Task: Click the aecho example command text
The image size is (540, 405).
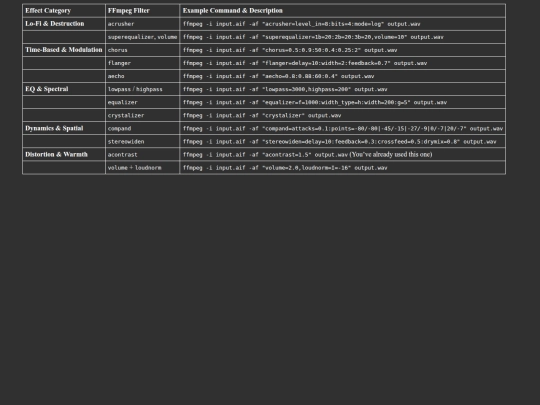Action: (278, 76)
